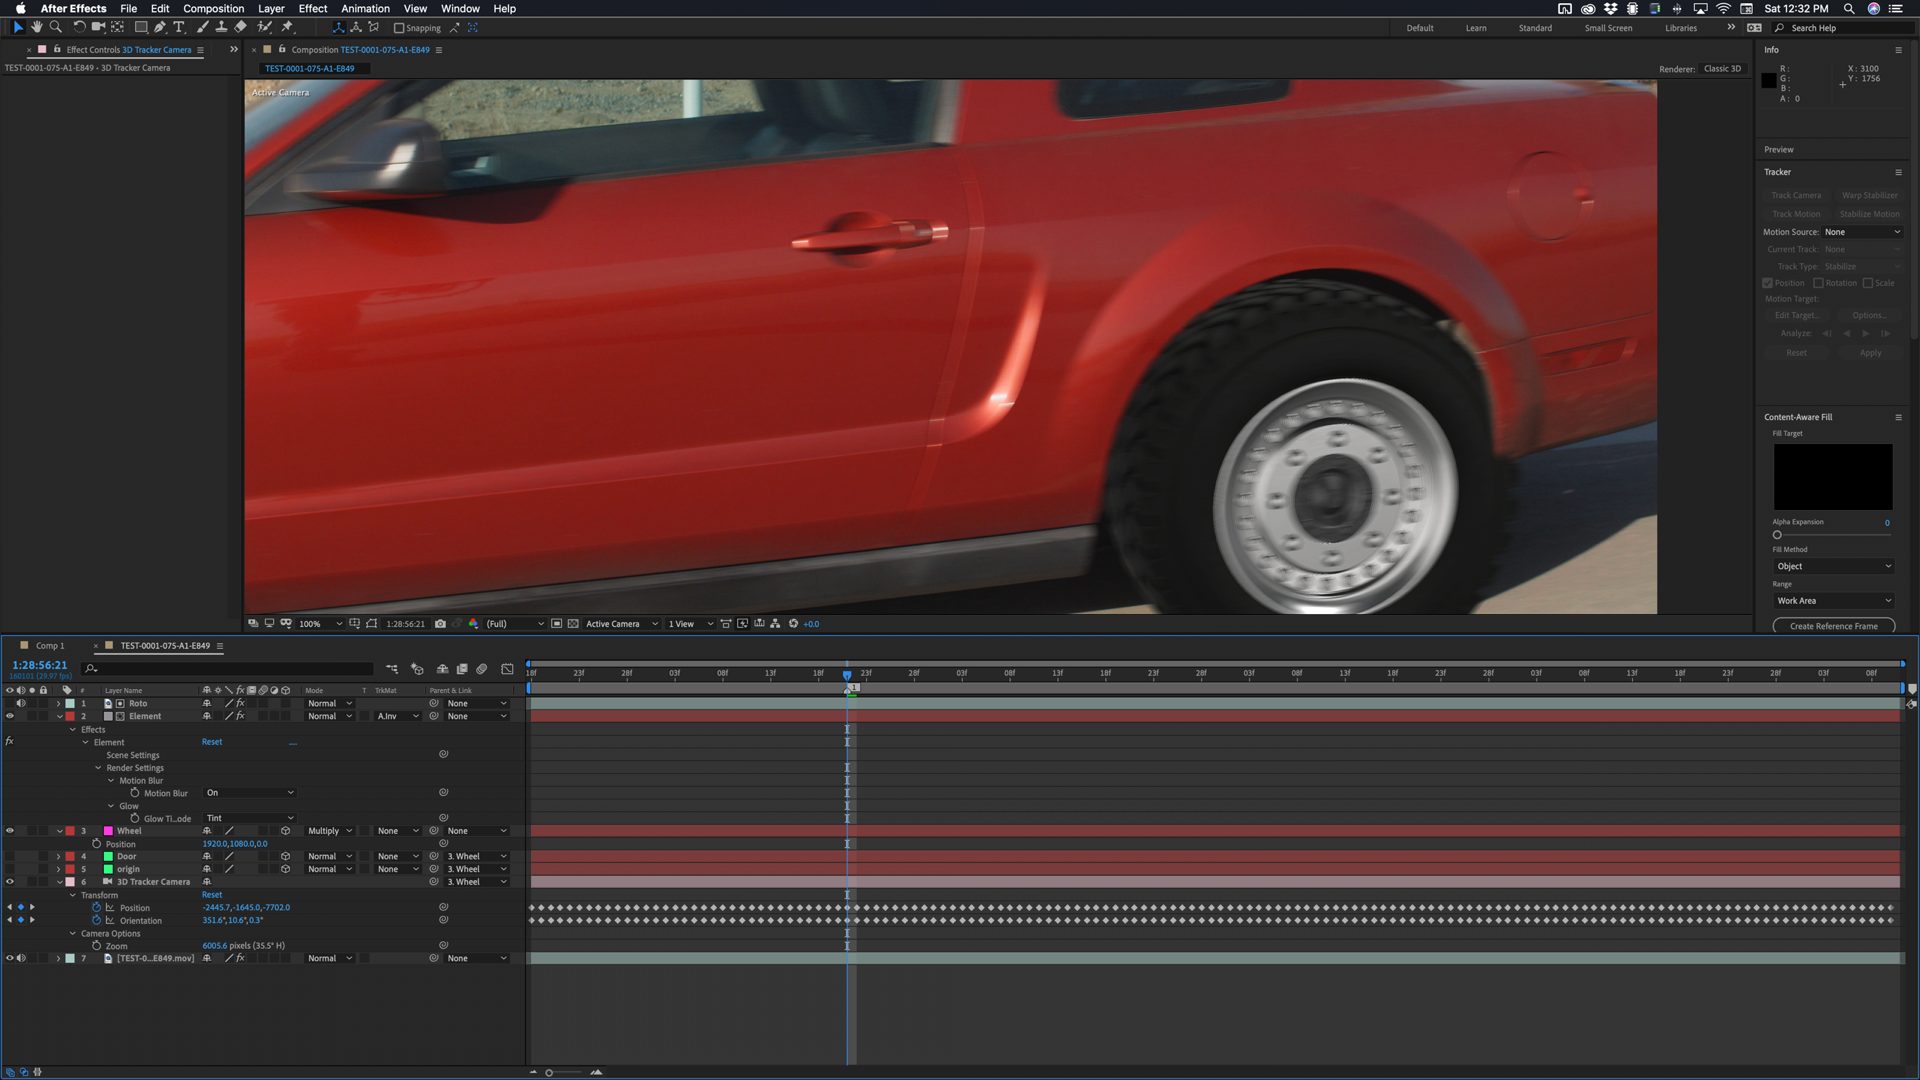Viewport: 1920px width, 1080px height.
Task: Enable the Snapping checkbox
Action: (399, 28)
